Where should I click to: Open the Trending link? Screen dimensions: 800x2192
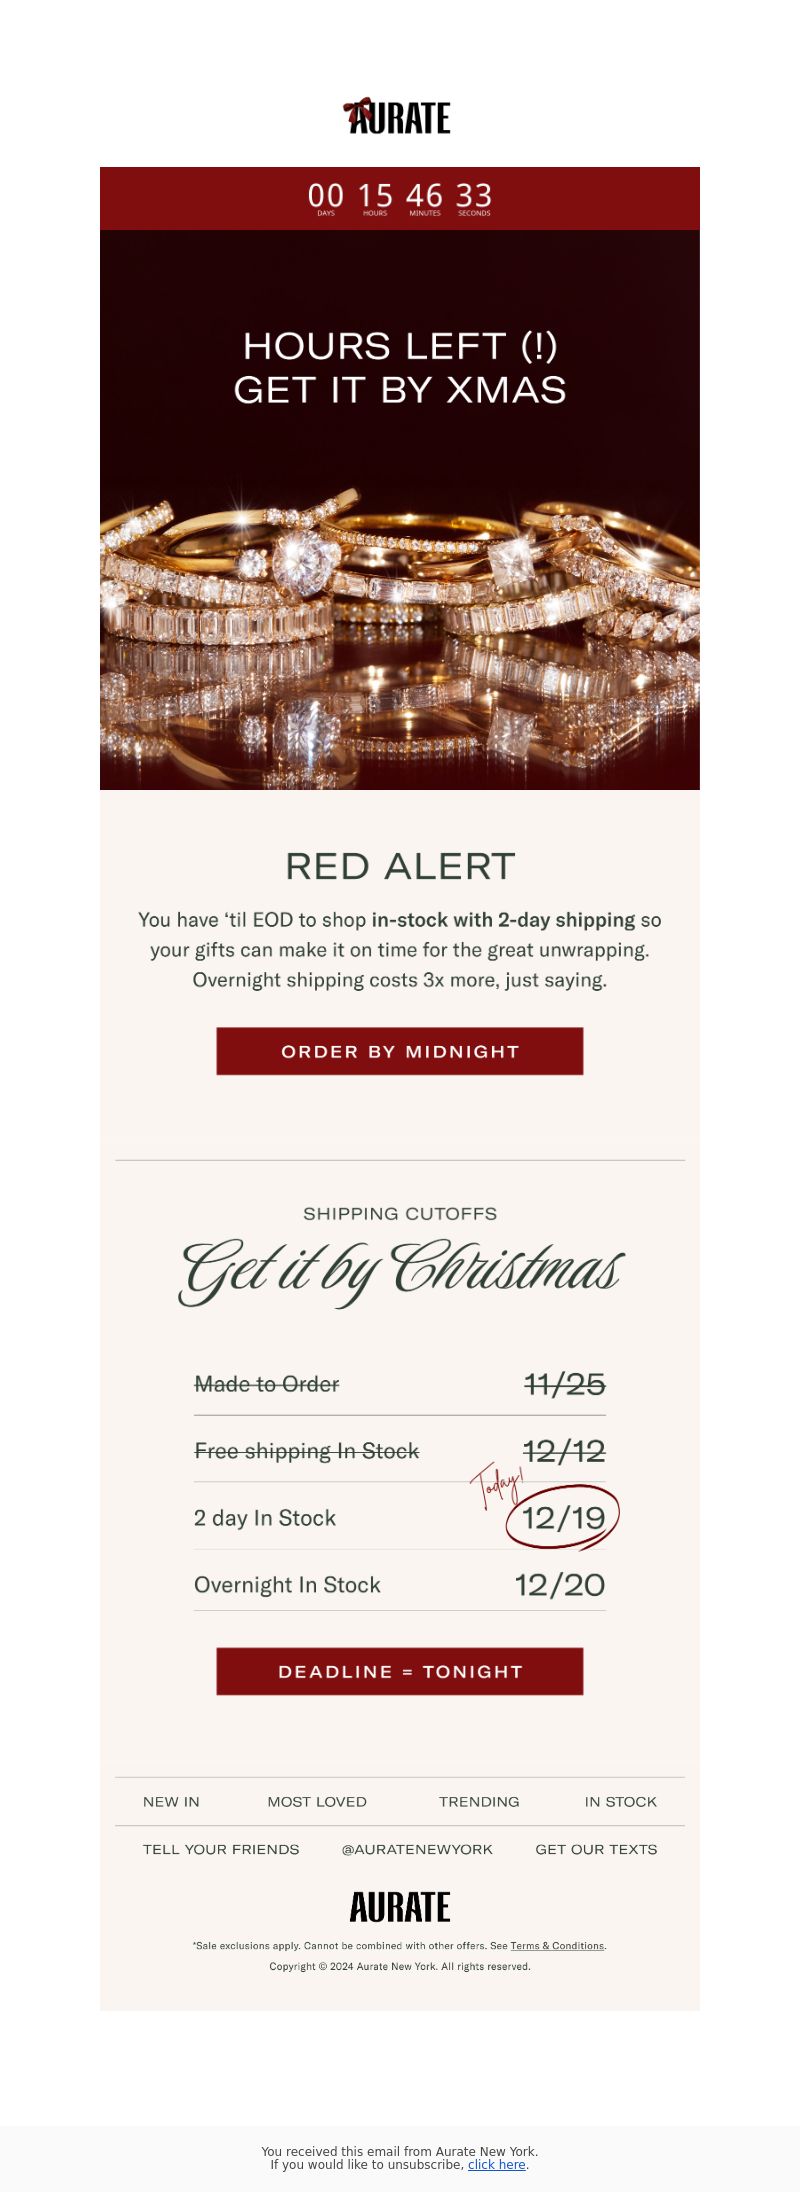coord(479,1801)
